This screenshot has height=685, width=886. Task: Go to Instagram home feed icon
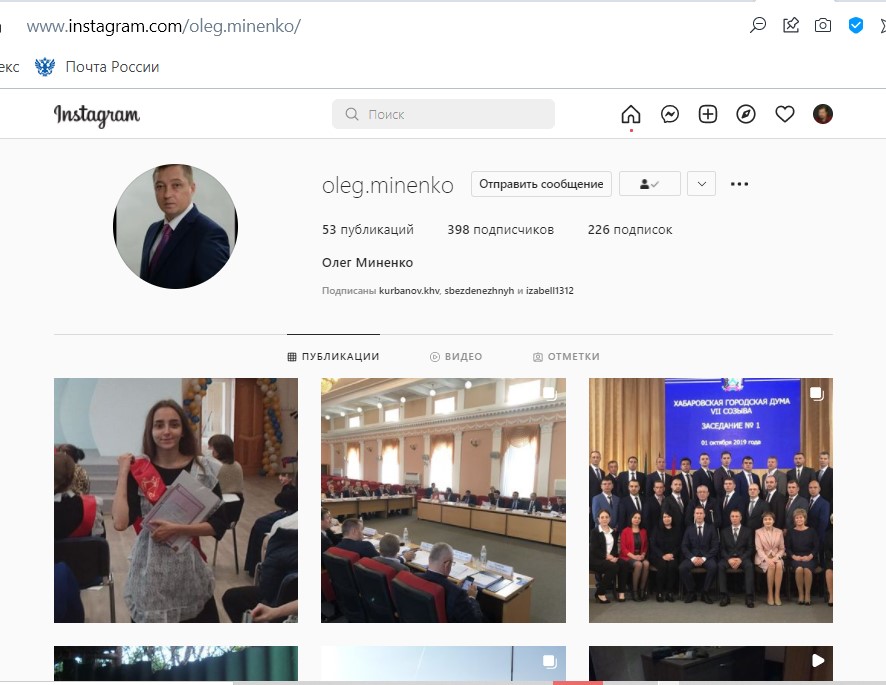(x=631, y=114)
